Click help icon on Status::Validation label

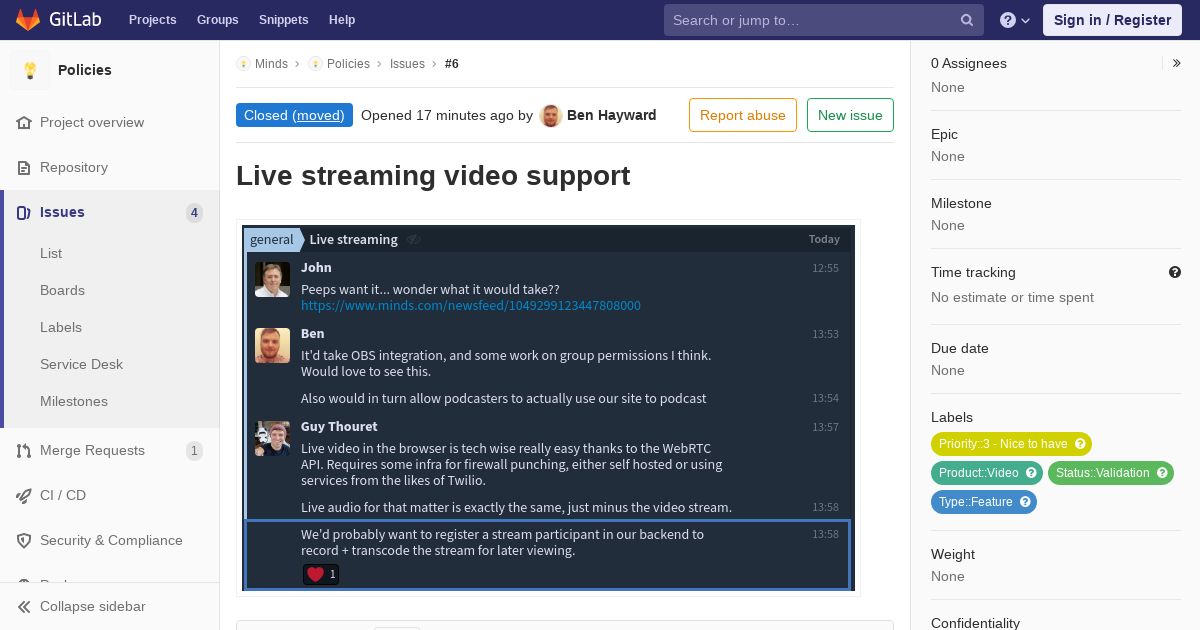[x=1162, y=473]
